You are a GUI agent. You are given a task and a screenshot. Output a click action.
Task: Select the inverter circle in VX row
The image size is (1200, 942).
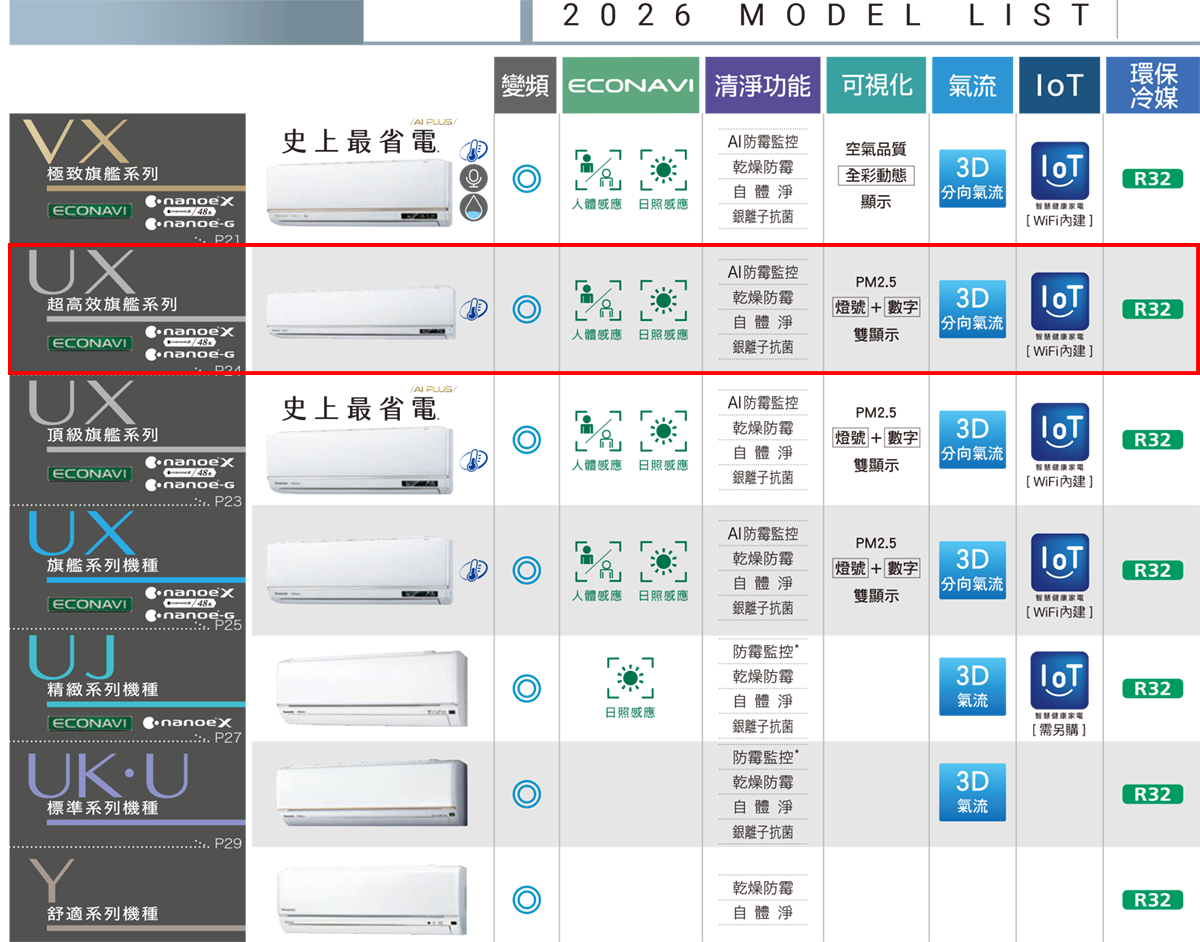tap(526, 179)
